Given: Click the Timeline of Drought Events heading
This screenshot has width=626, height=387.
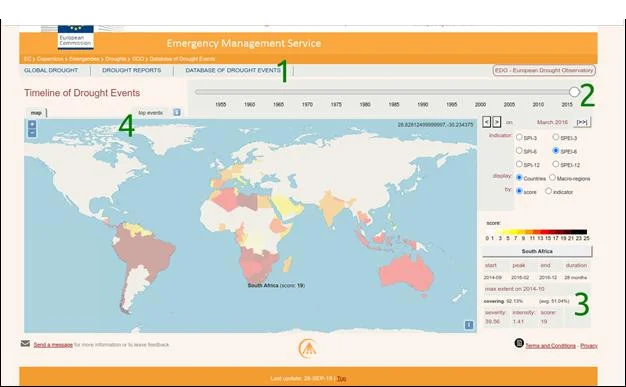Looking at the screenshot, I should click(82, 93).
